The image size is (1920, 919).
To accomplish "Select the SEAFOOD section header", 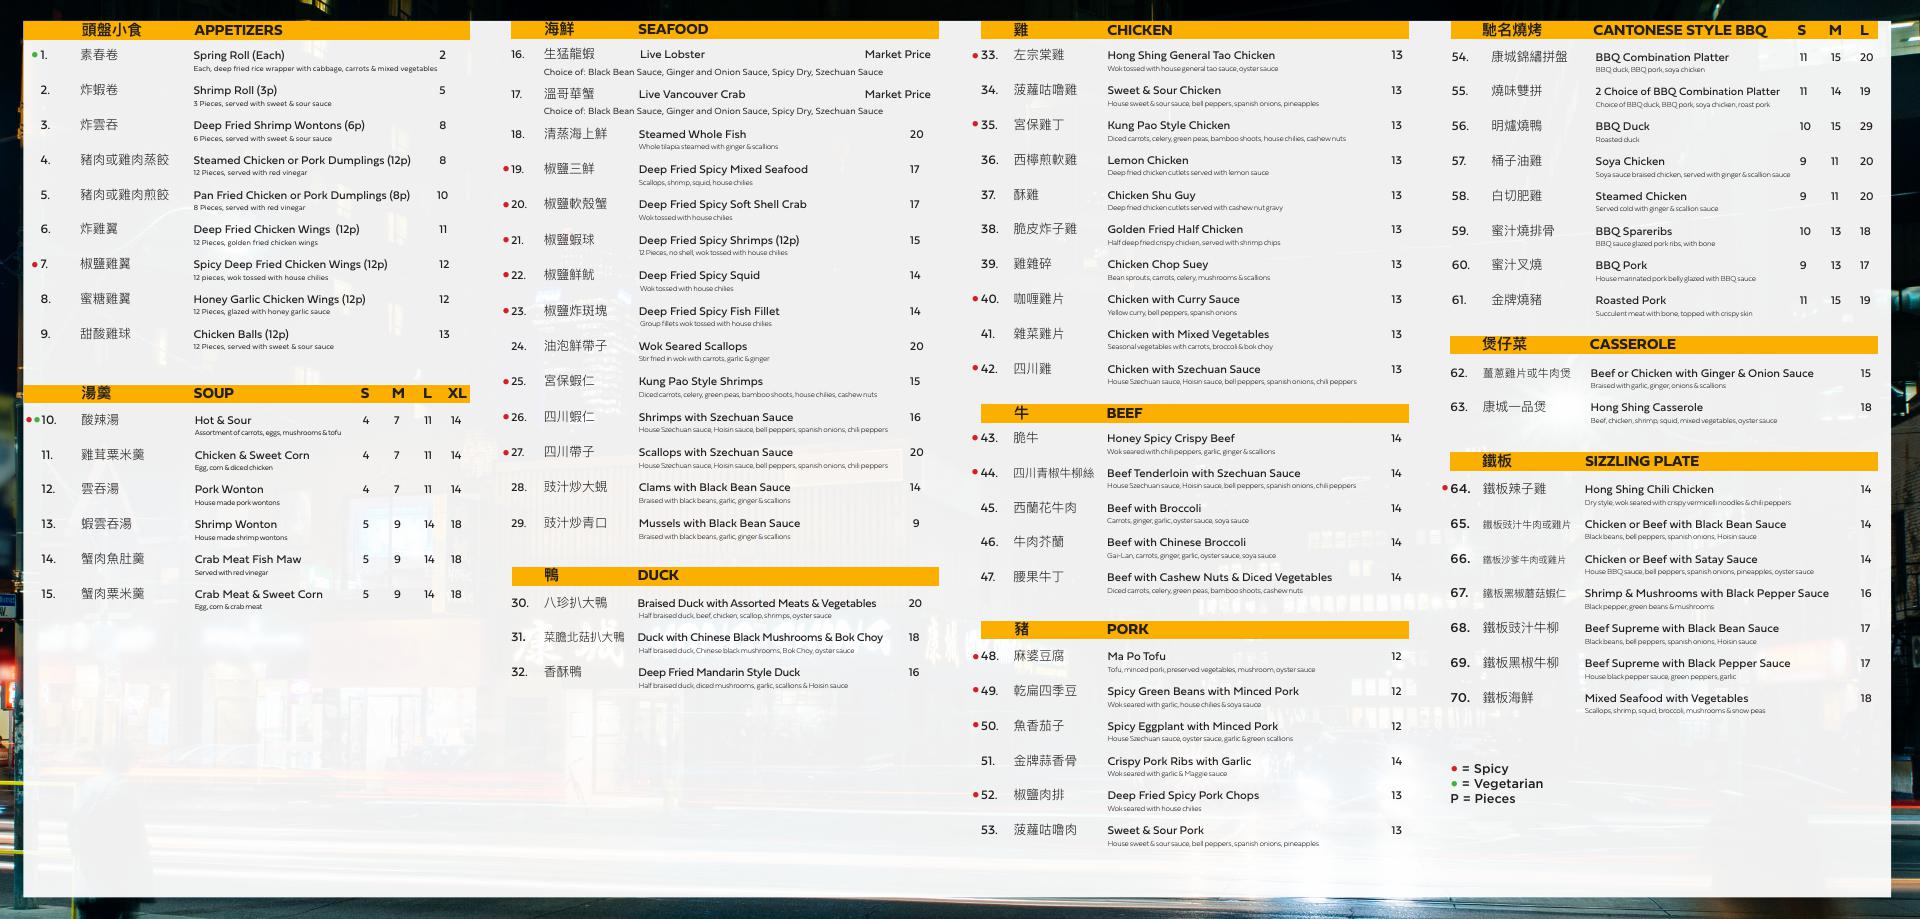I will tap(672, 30).
